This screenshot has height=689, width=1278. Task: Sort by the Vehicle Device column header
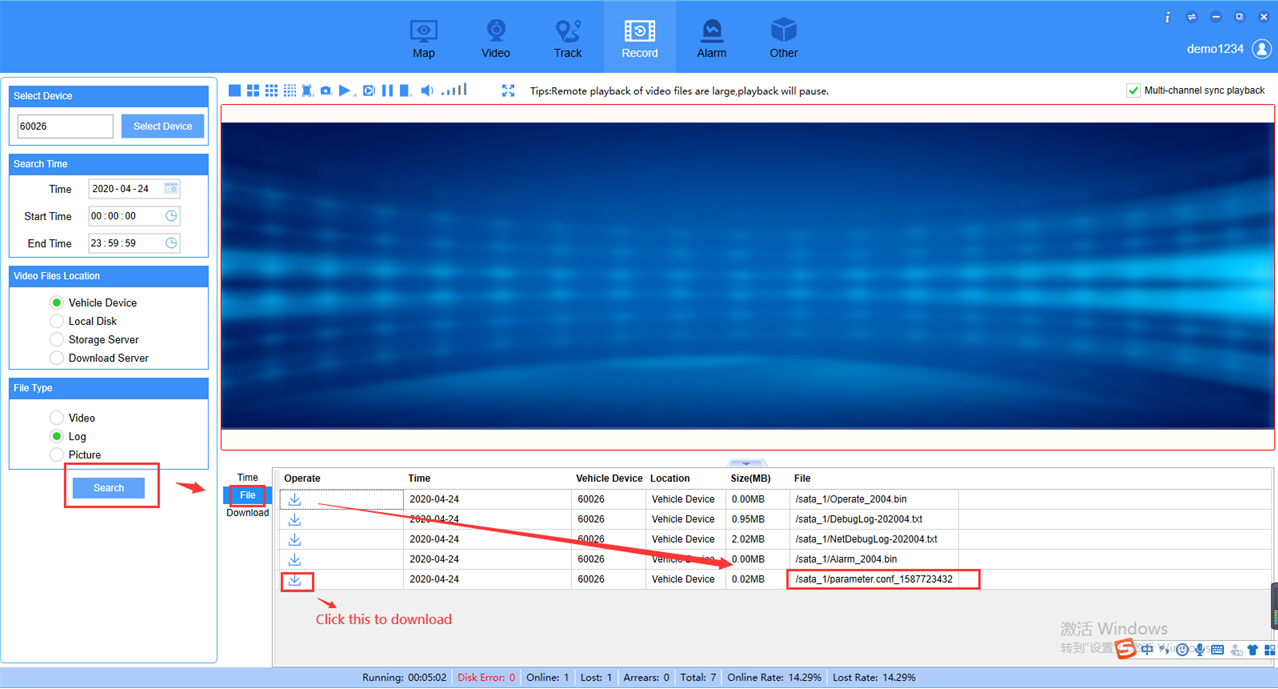[609, 478]
